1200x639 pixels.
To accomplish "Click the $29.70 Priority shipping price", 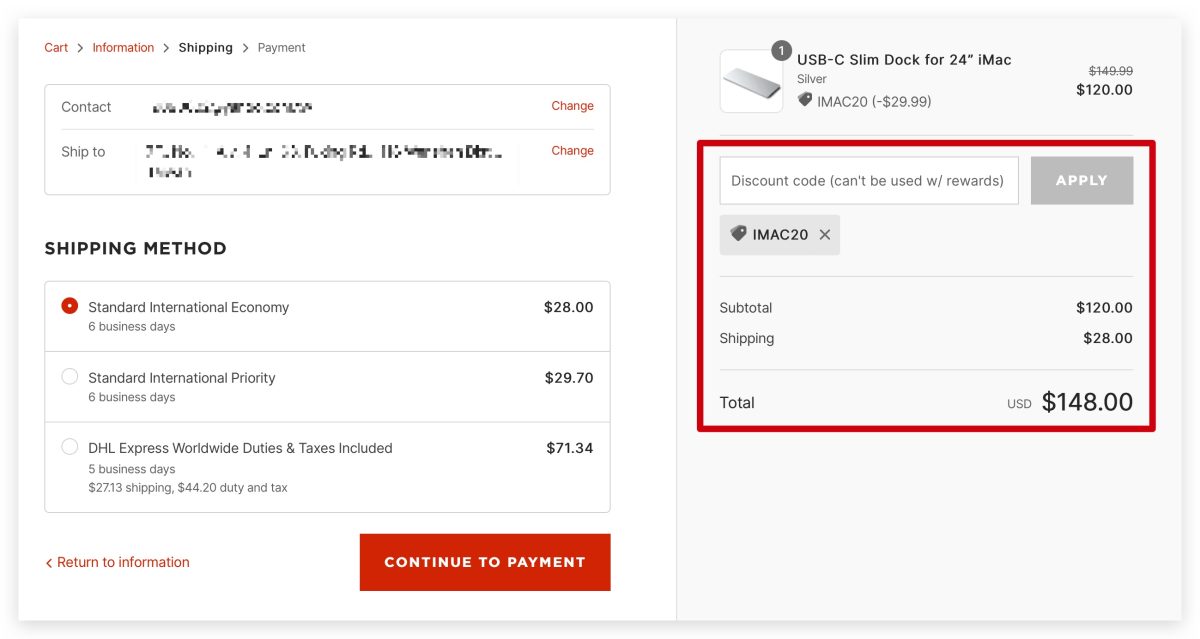I will (x=569, y=378).
